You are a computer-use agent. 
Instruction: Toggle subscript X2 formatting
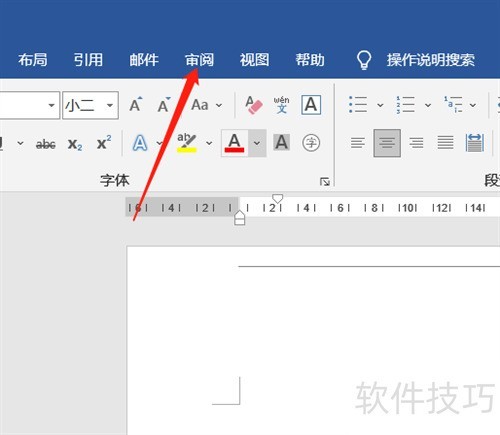(x=75, y=144)
